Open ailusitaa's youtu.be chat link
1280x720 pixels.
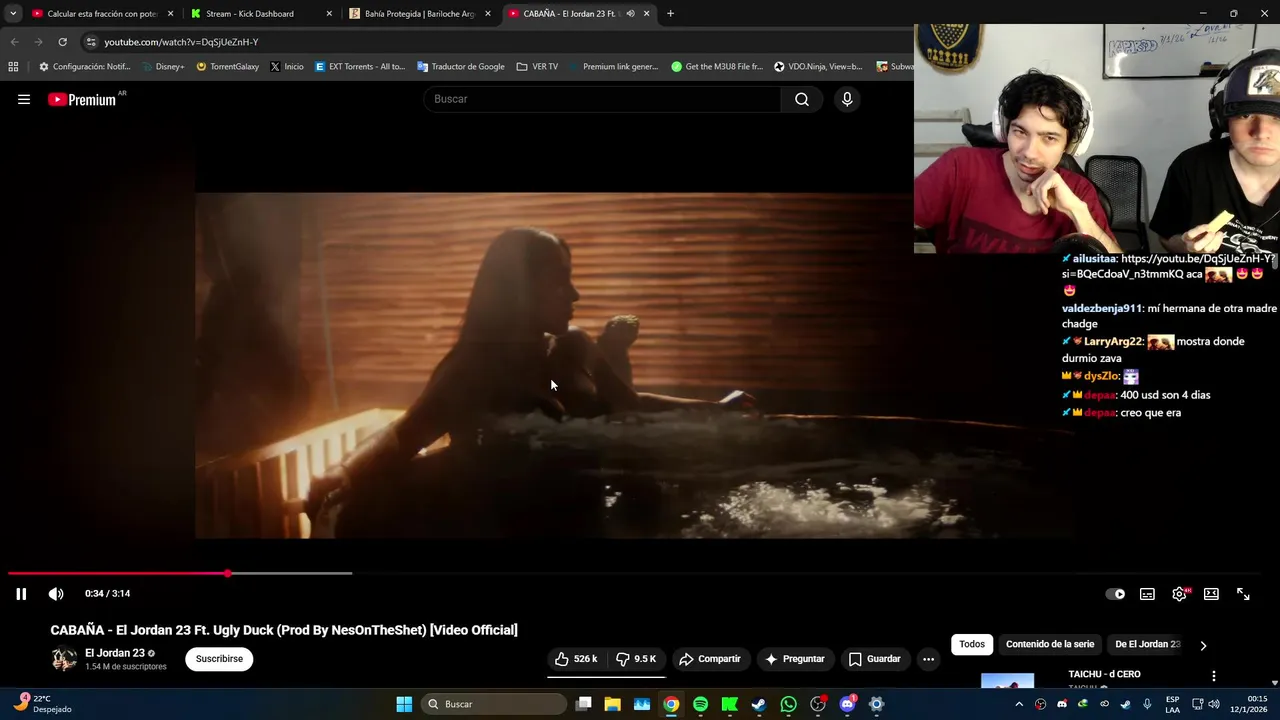point(1168,266)
